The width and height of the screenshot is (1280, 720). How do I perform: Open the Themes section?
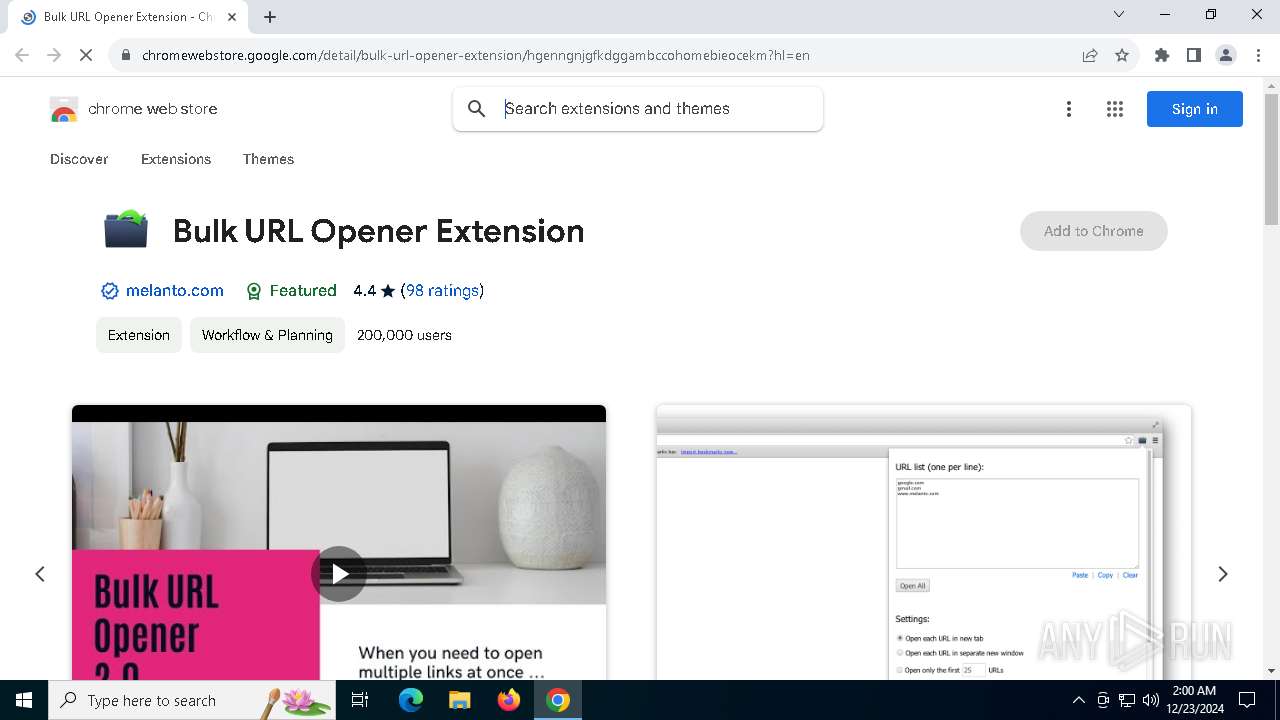pos(268,159)
